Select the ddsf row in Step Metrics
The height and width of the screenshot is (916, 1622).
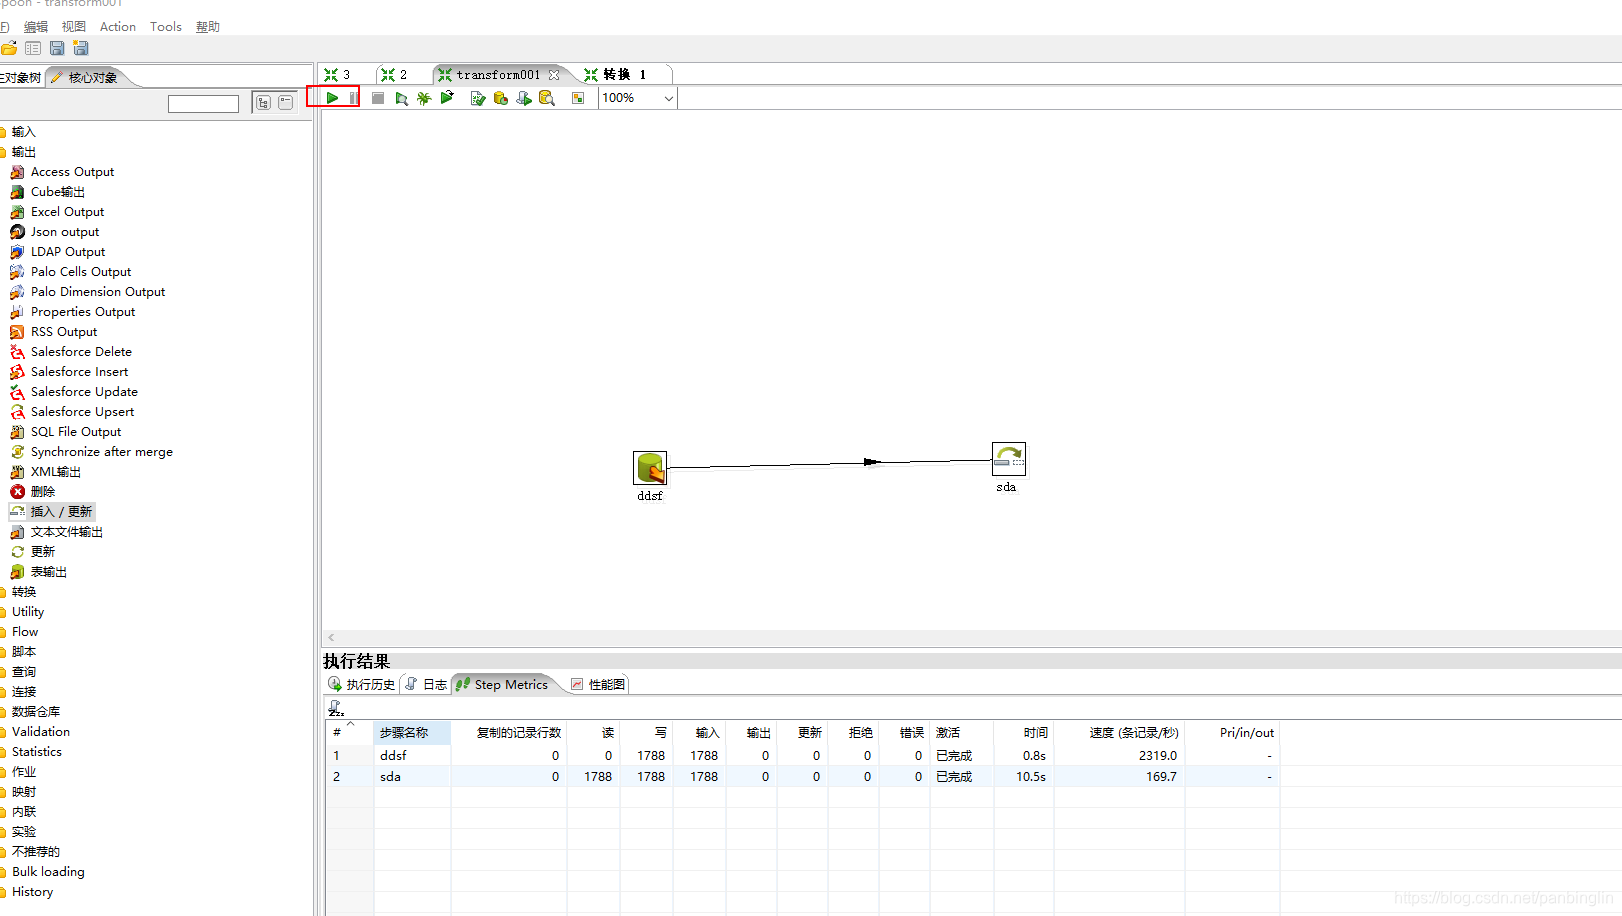click(x=802, y=756)
